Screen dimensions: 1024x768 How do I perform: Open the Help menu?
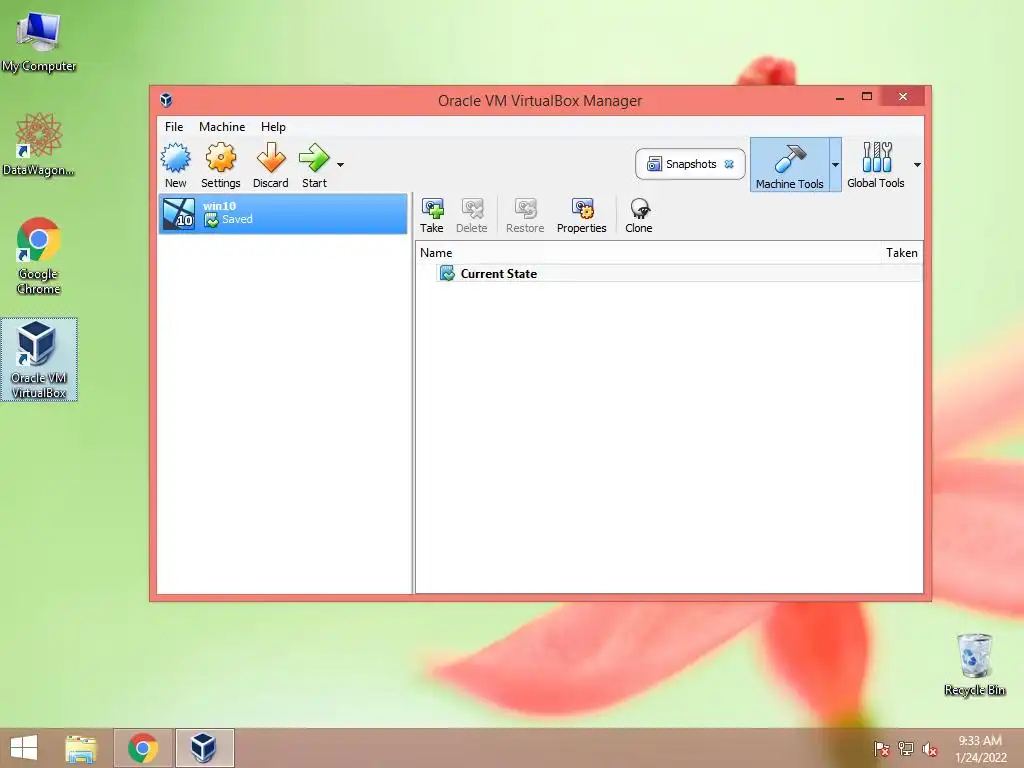click(x=273, y=127)
